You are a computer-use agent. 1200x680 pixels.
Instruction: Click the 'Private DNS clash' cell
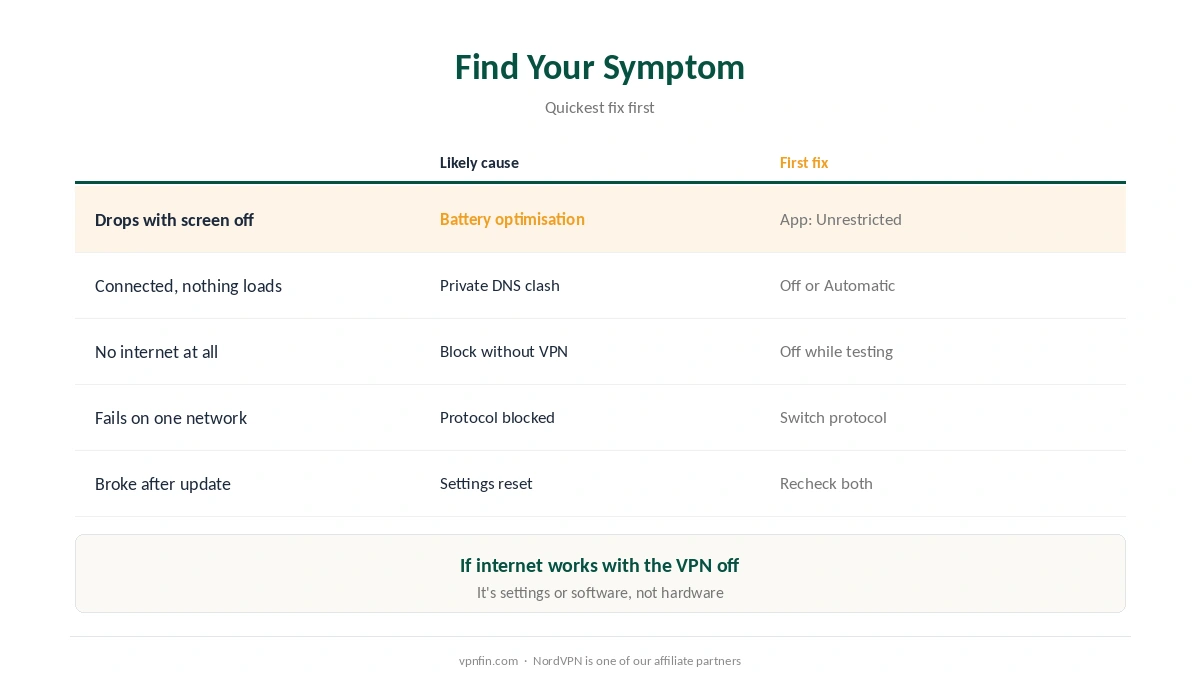[500, 285]
